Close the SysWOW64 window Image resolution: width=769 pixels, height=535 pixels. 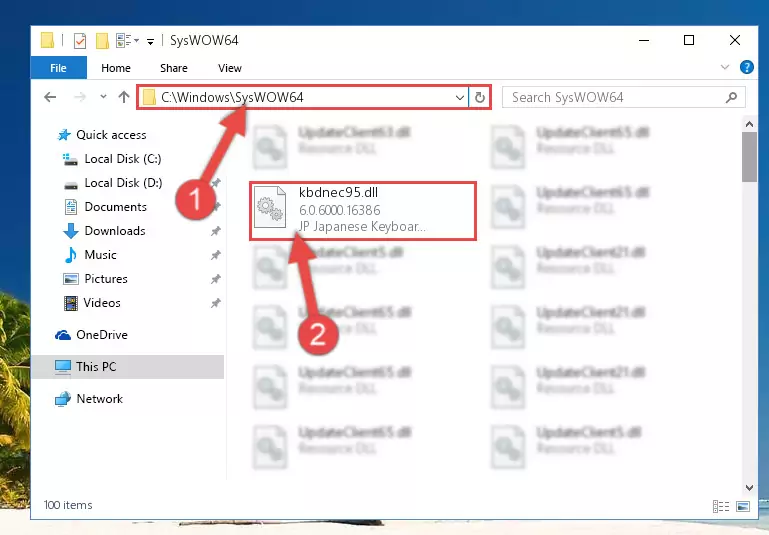[734, 40]
